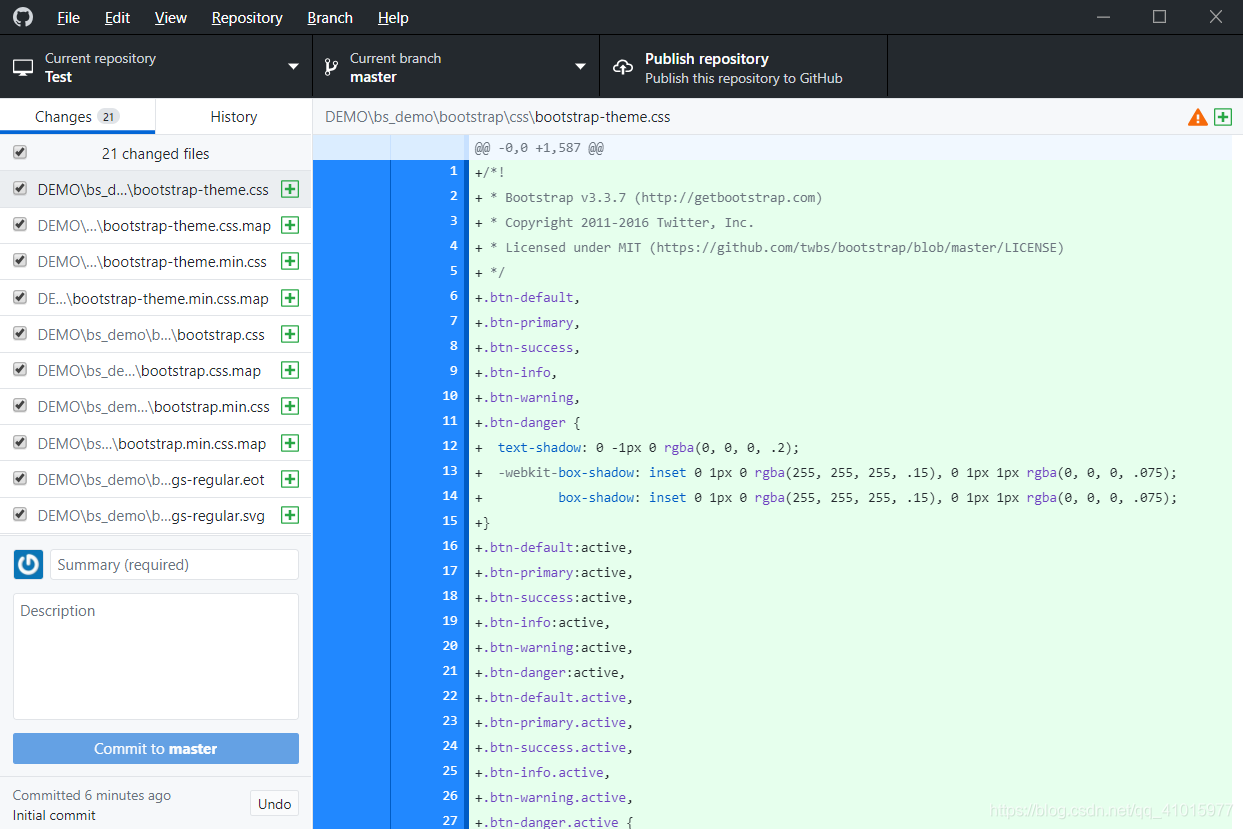Click the Bootstrap v3.3.7 comment line
Screen dimensions: 1243x829
[x=649, y=197]
